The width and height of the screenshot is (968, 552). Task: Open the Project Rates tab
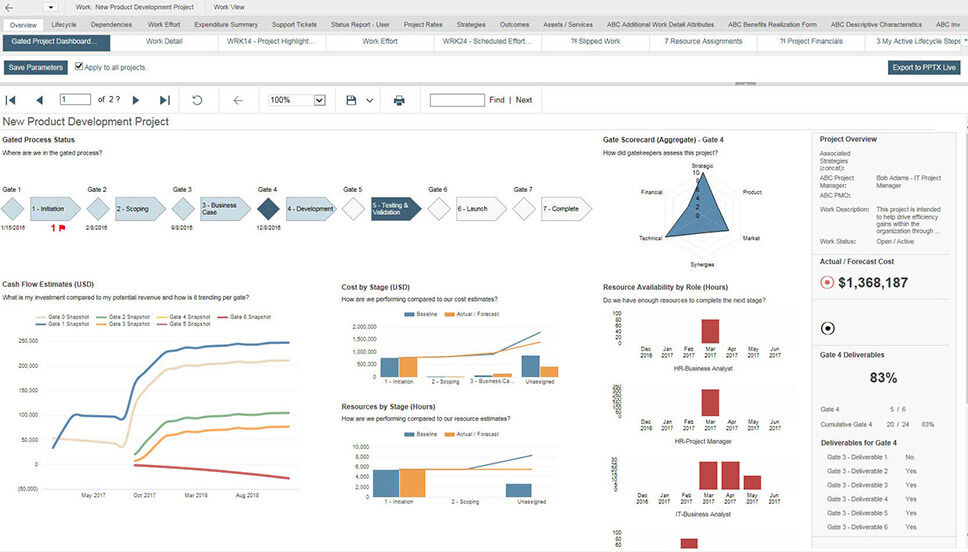click(x=423, y=25)
